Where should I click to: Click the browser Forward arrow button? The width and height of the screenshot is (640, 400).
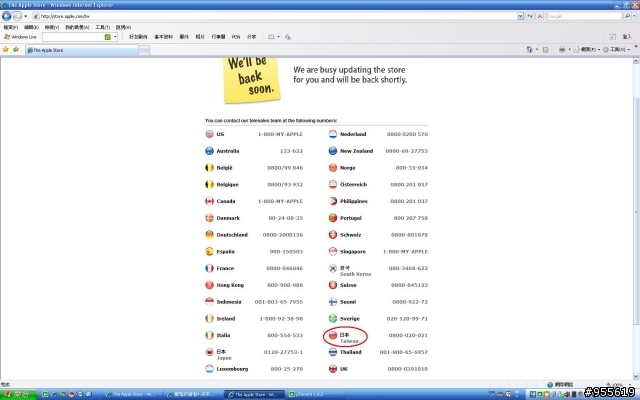tap(17, 16)
